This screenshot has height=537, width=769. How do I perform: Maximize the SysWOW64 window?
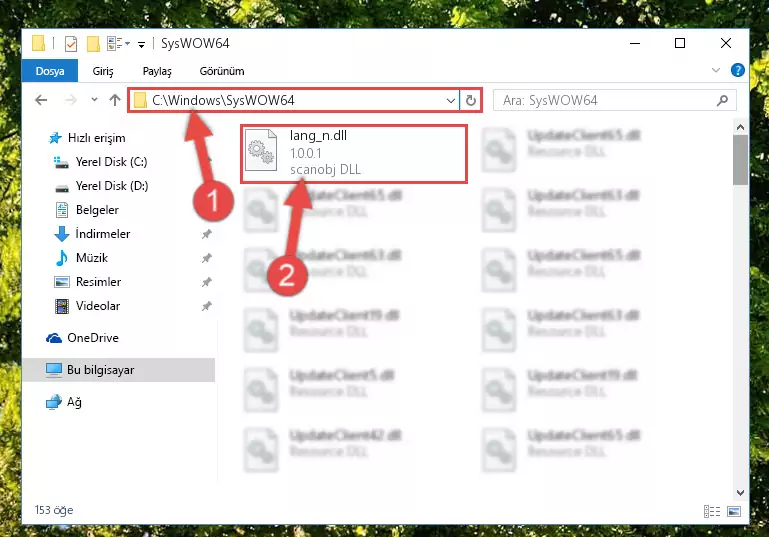click(680, 43)
